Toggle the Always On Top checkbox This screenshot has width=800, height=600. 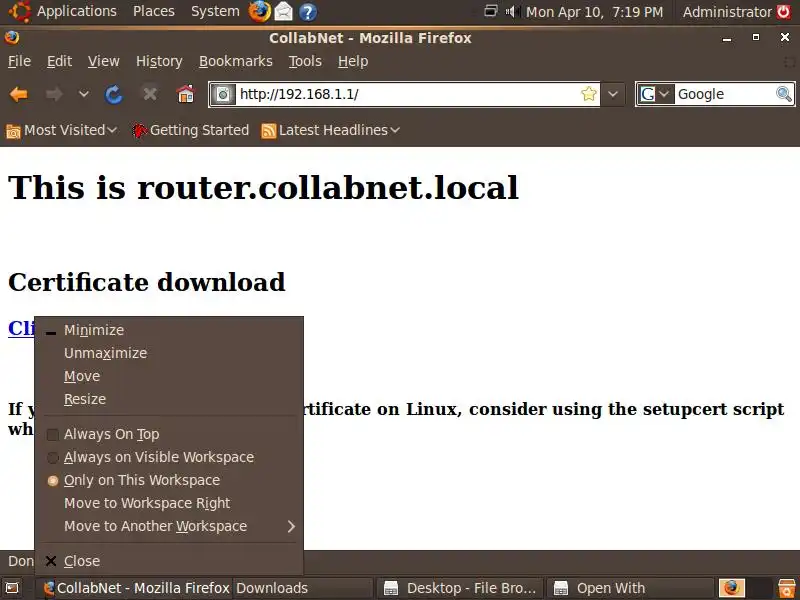click(53, 435)
